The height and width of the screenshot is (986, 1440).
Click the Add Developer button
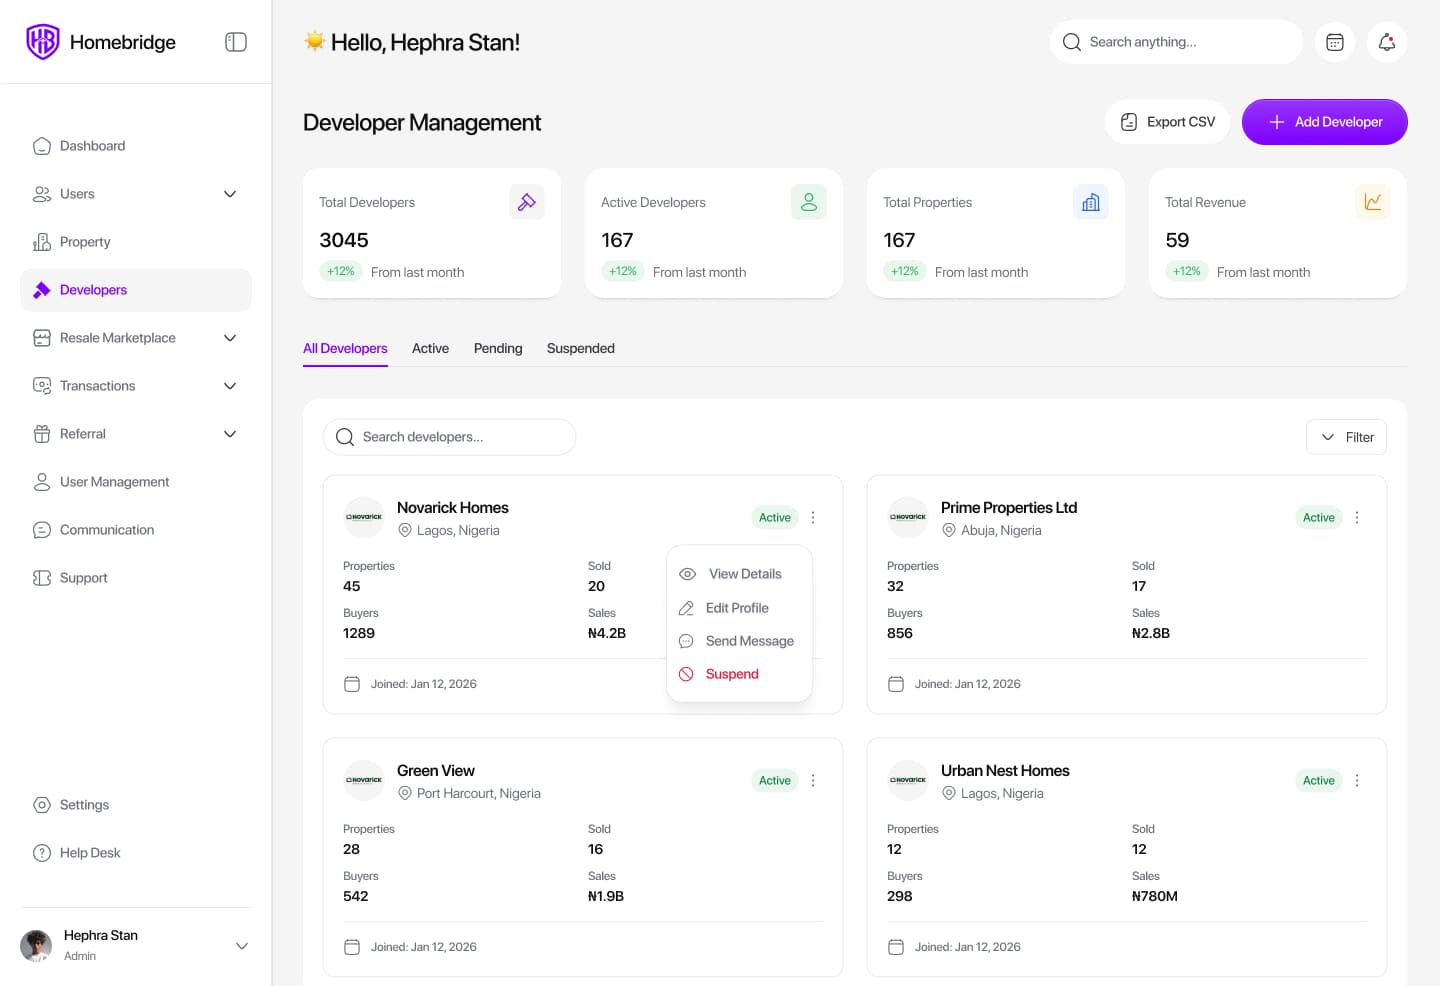pyautogui.click(x=1325, y=122)
